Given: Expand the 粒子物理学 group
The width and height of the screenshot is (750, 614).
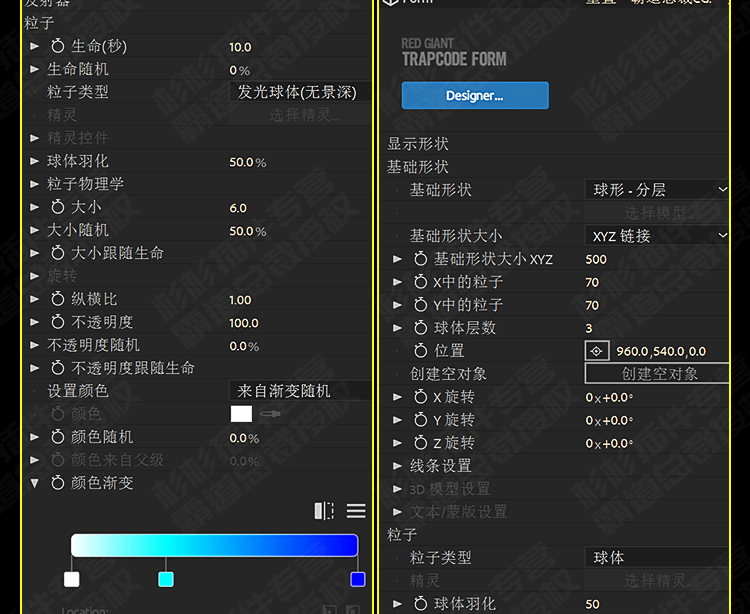Looking at the screenshot, I should tap(34, 184).
